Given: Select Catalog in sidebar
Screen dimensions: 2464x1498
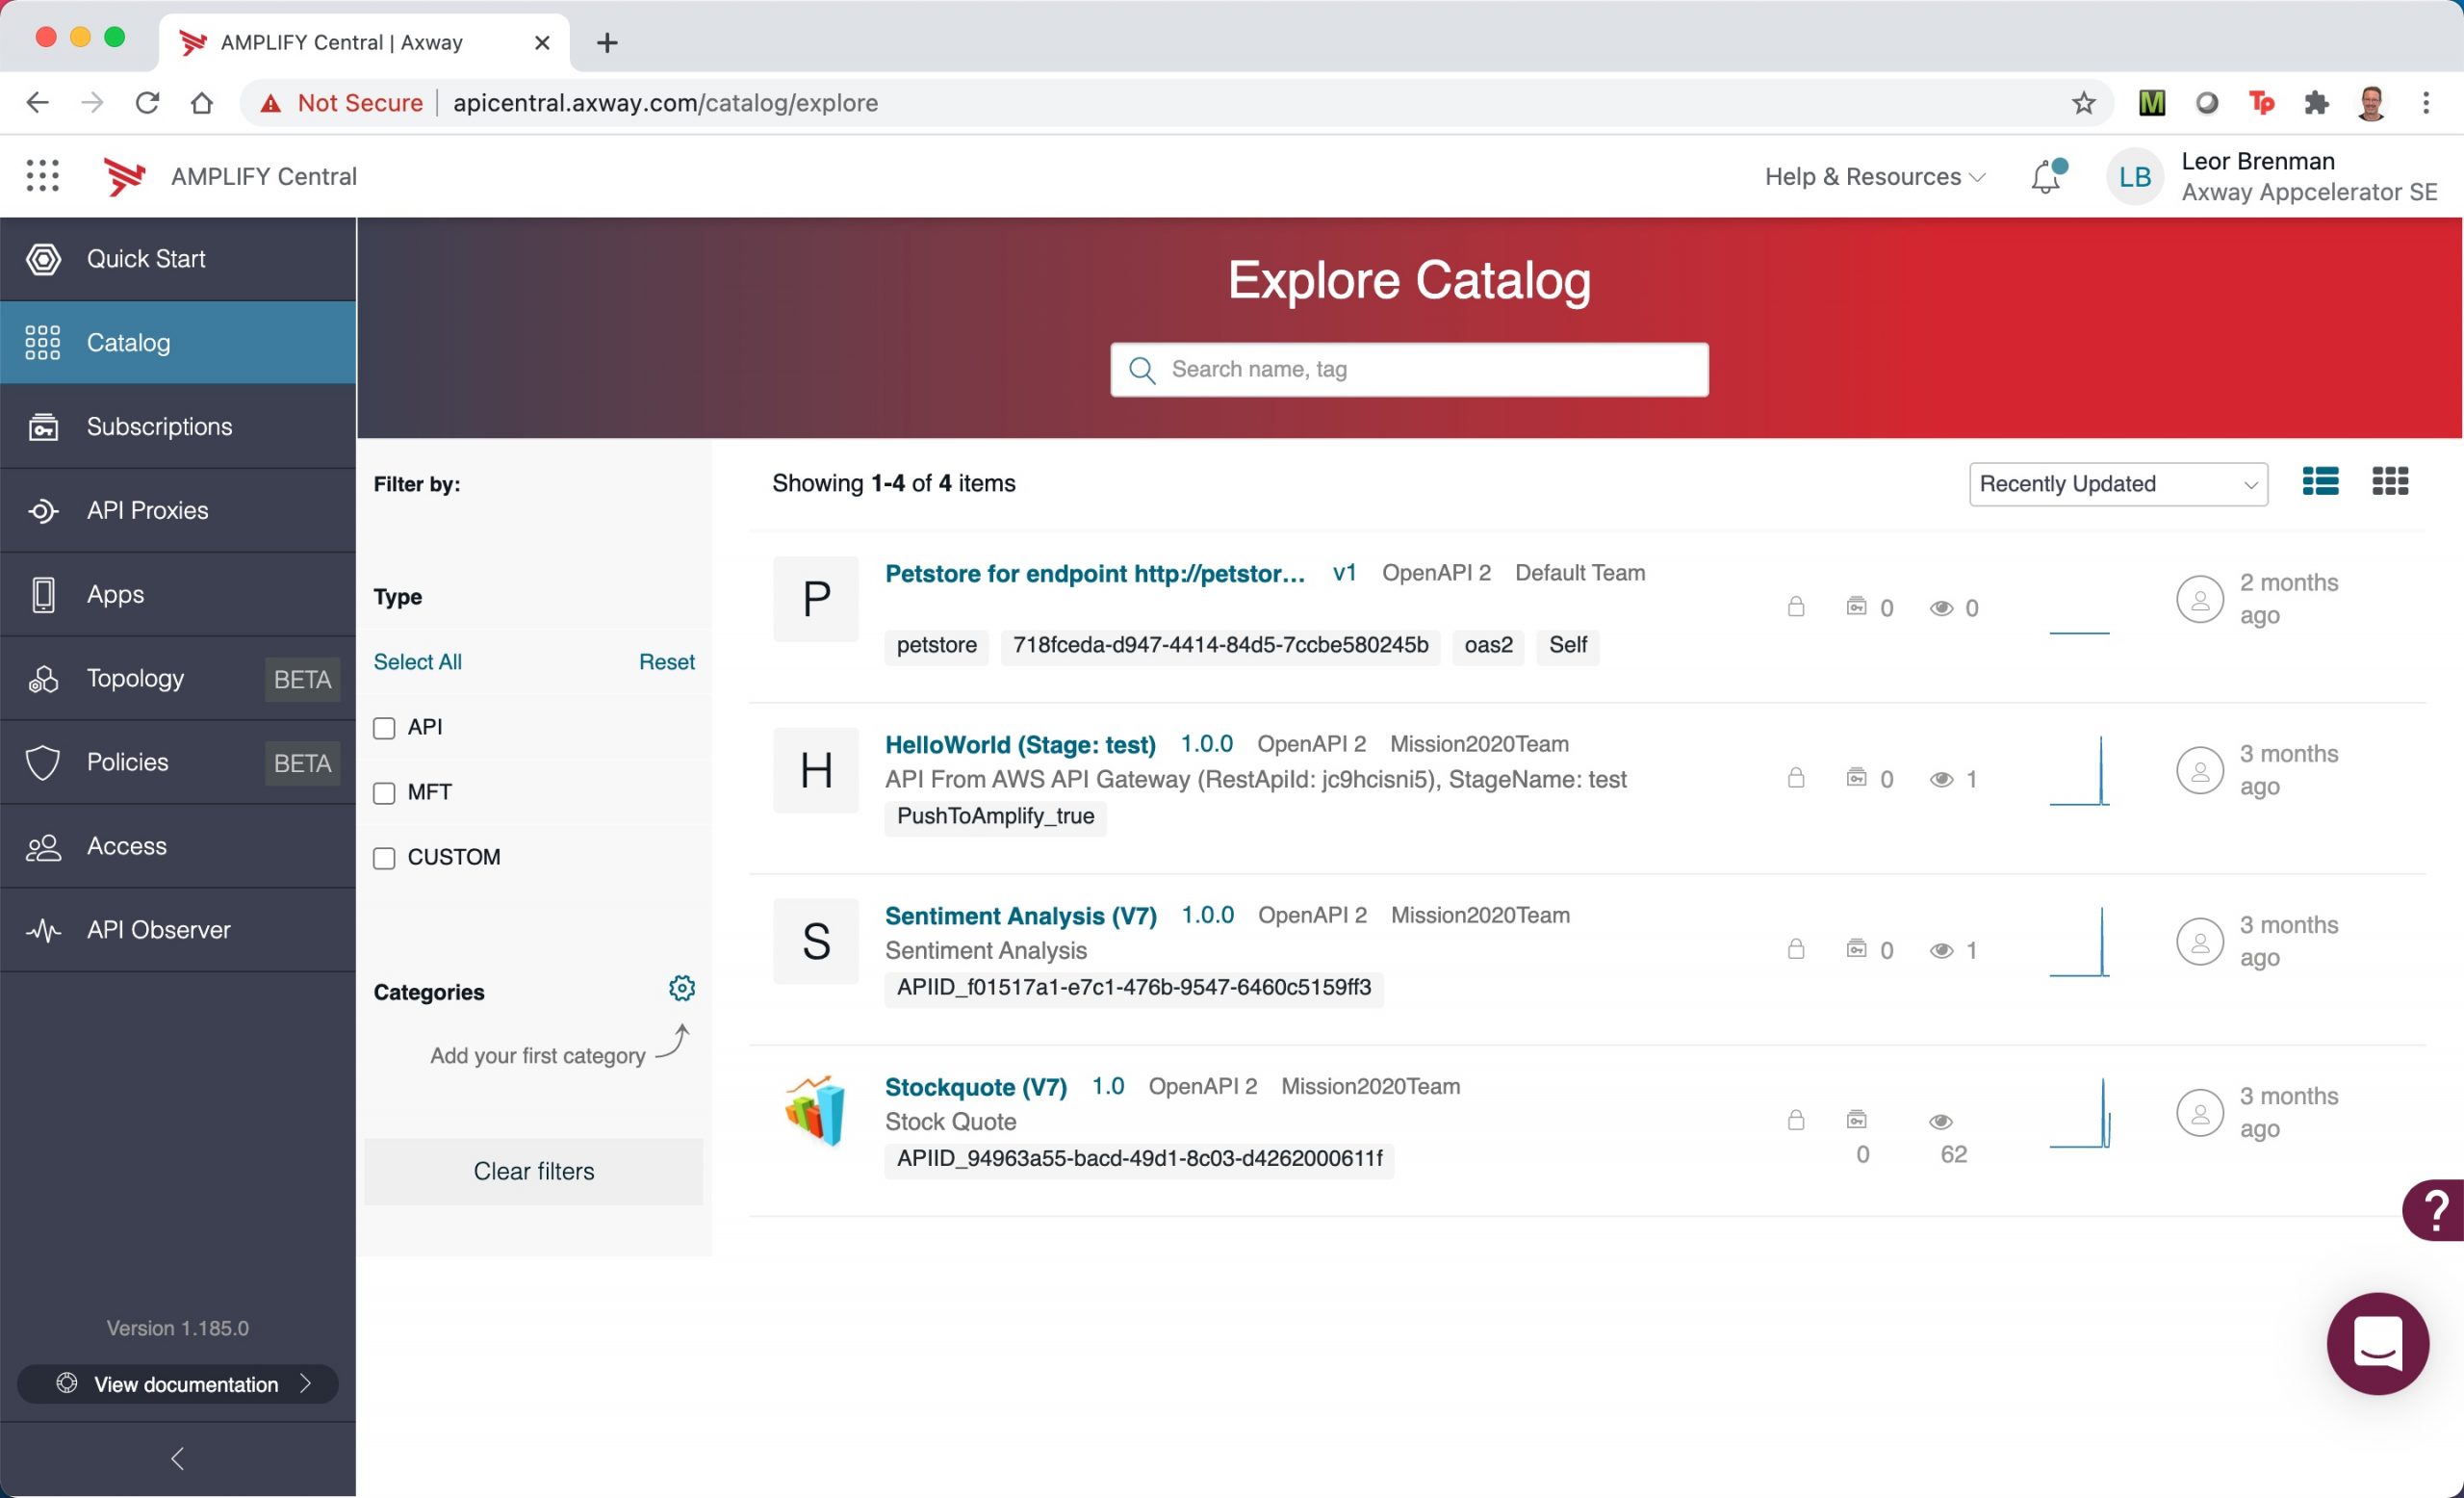Looking at the screenshot, I should click(178, 343).
